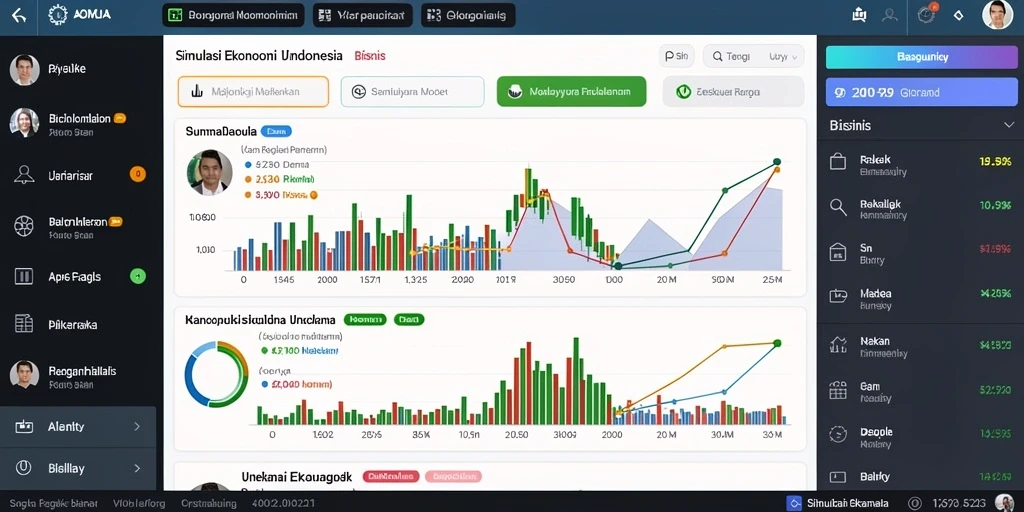Expand the Bisinis panel chevron
The width and height of the screenshot is (1024, 512).
pyautogui.click(x=1008, y=125)
